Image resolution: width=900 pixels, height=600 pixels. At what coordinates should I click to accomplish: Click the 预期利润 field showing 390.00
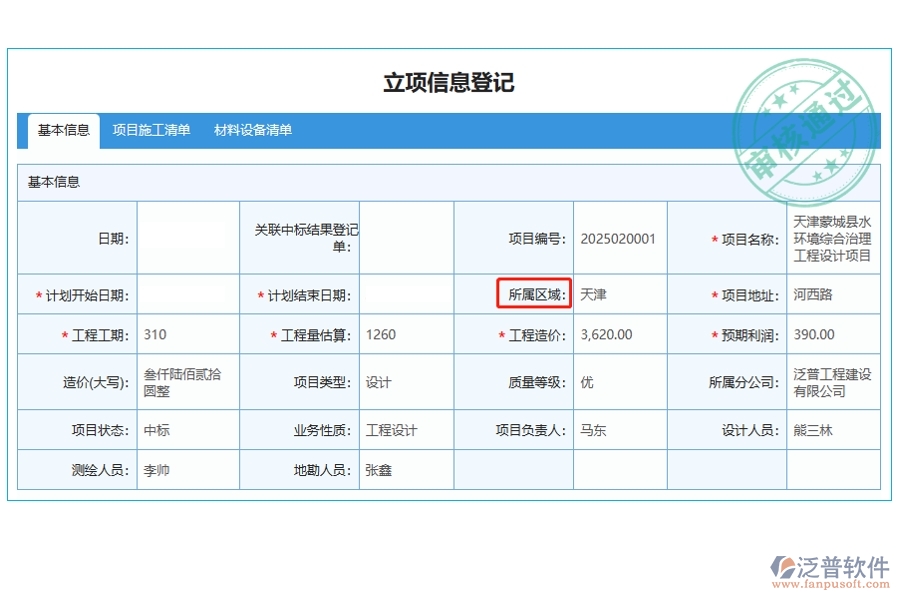(x=832, y=335)
